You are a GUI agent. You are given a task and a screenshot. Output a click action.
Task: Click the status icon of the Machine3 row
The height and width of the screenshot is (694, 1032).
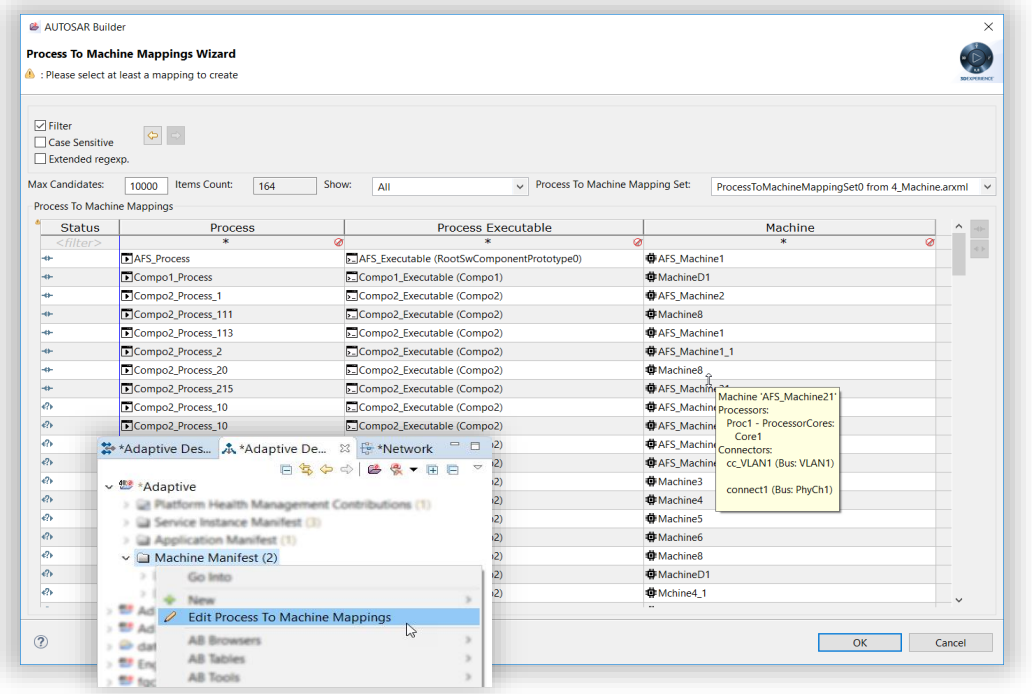click(47, 481)
